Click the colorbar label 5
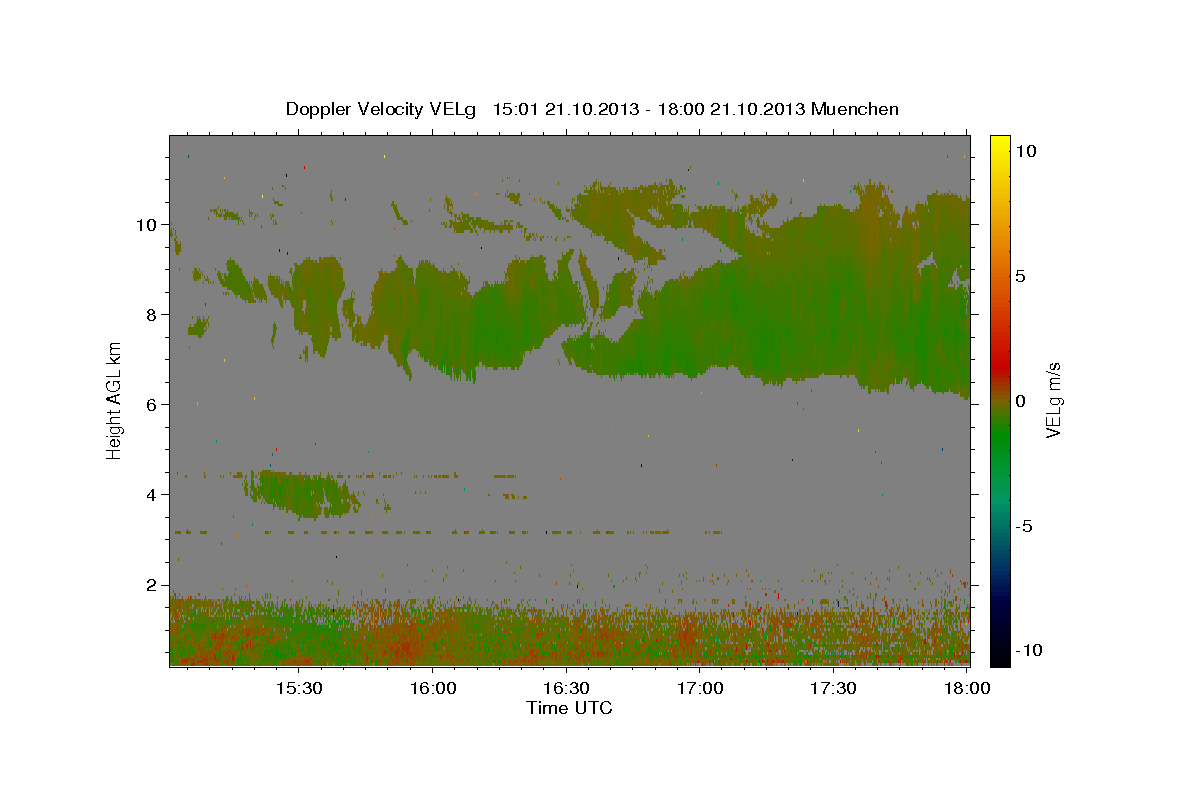 click(x=1020, y=276)
